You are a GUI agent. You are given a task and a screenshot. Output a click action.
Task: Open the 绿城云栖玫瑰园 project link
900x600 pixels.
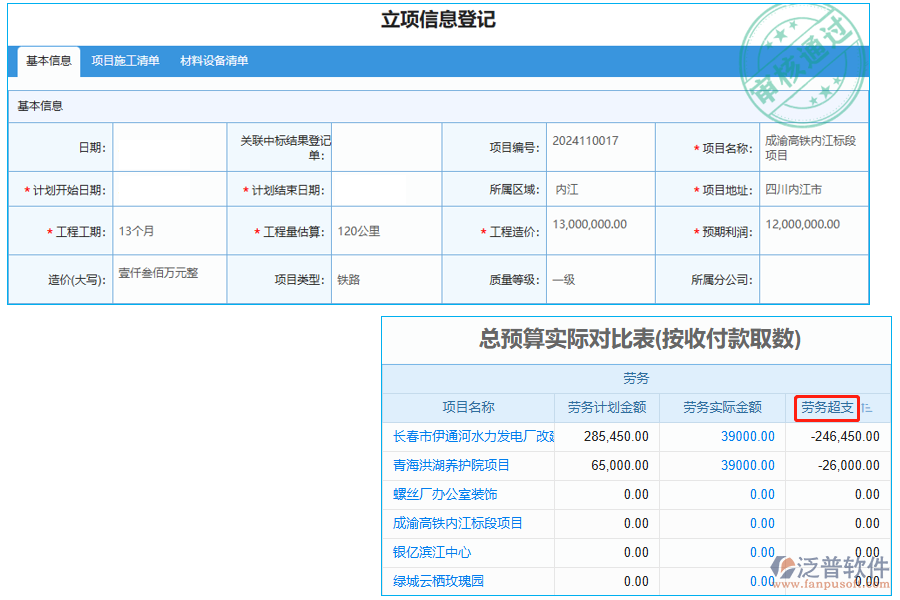[438, 581]
